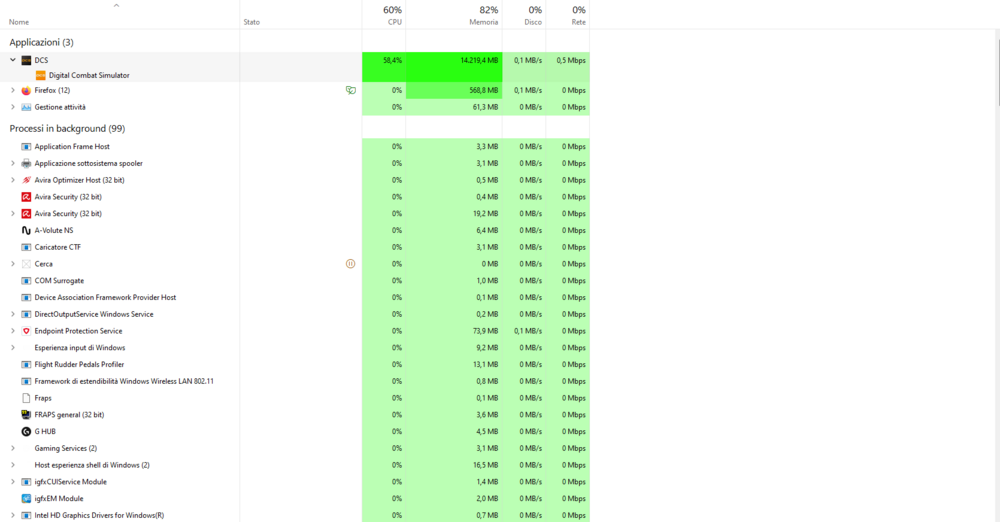Expand Esperienza input di Windows
Viewport: 1000px width, 522px height.
[x=13, y=348]
